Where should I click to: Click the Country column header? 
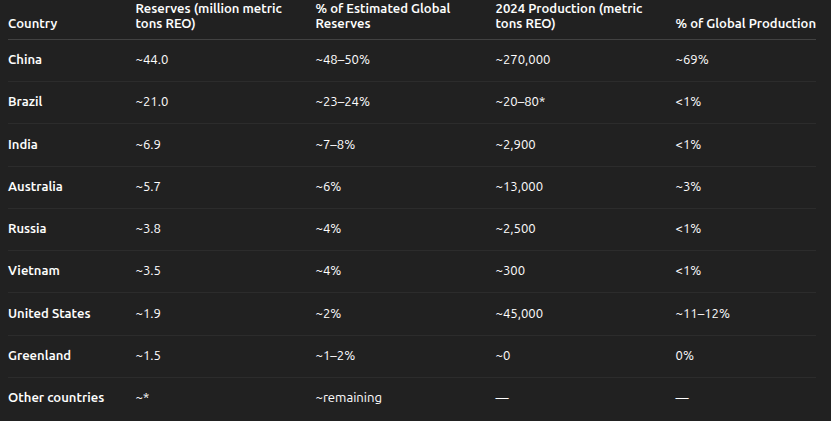32,23
